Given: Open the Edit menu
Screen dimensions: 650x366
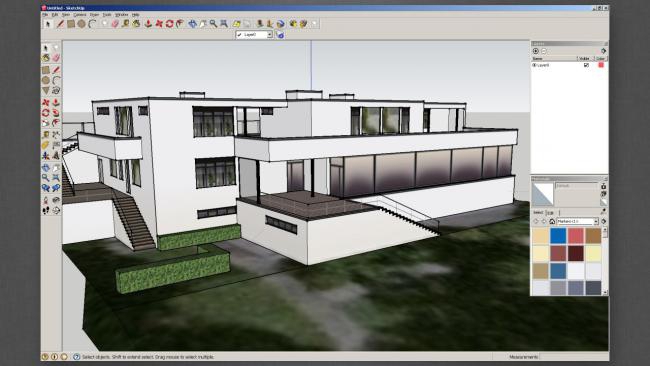Looking at the screenshot, I should [x=55, y=15].
